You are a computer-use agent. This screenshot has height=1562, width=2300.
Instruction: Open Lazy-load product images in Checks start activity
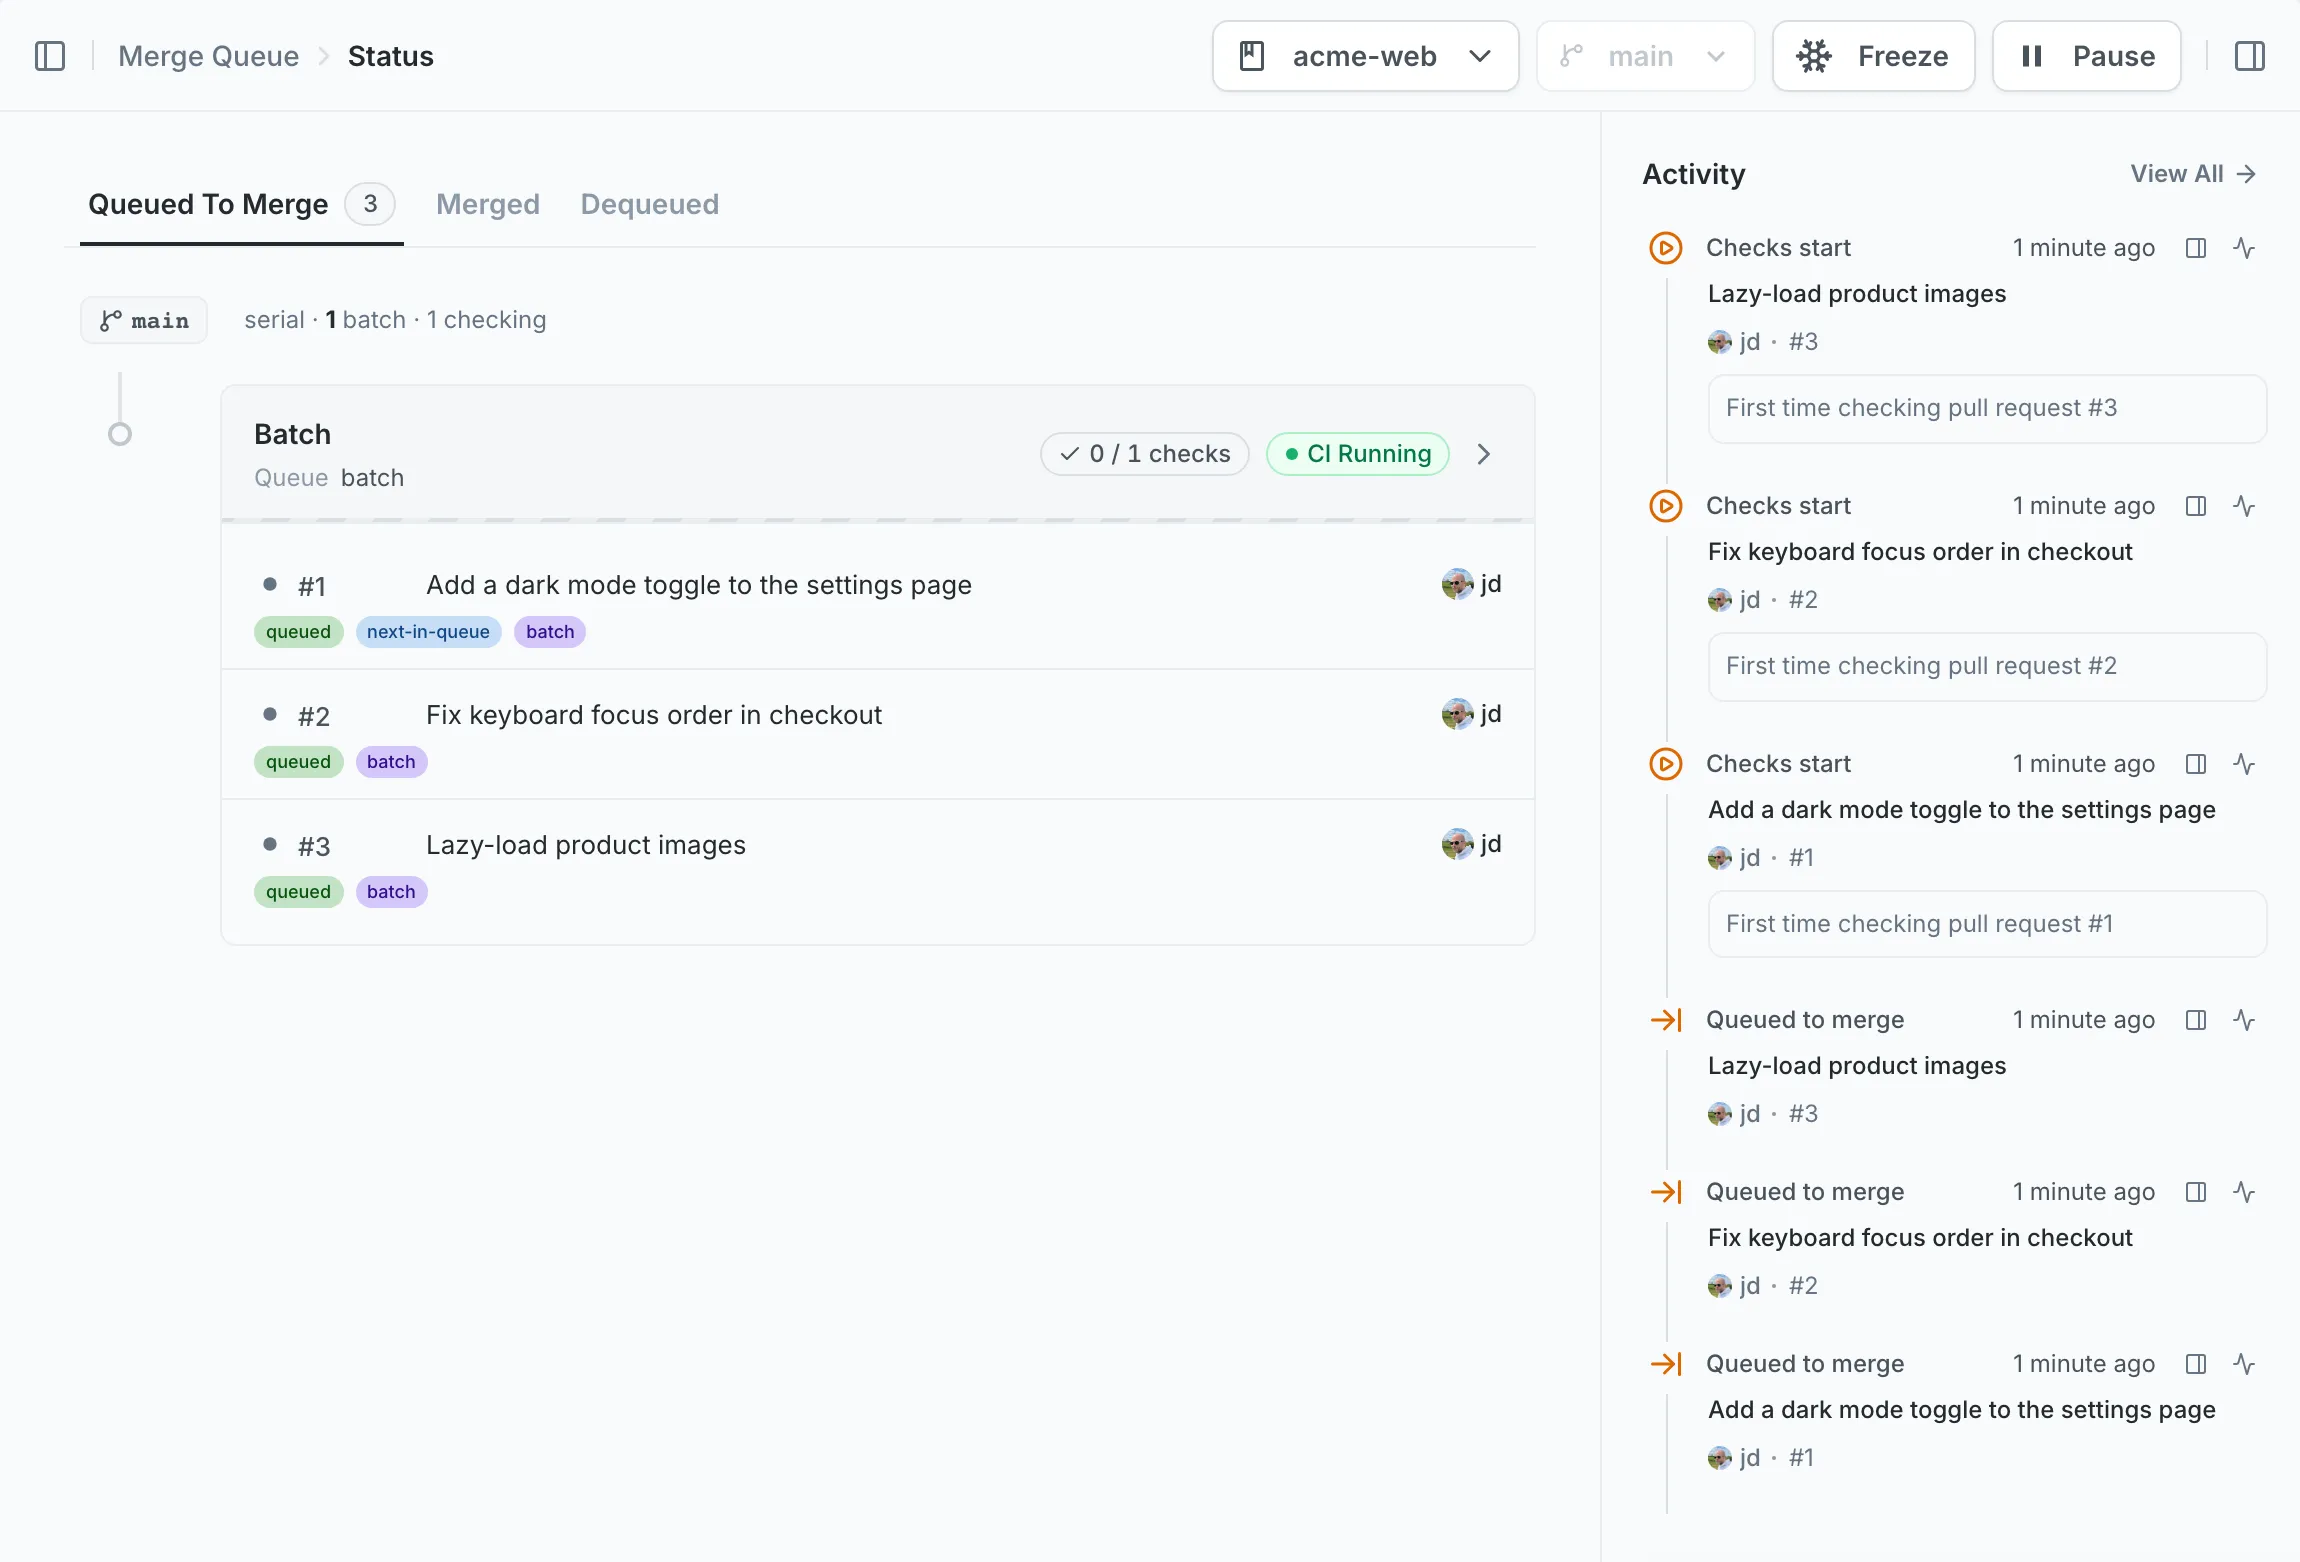pyautogui.click(x=1857, y=294)
